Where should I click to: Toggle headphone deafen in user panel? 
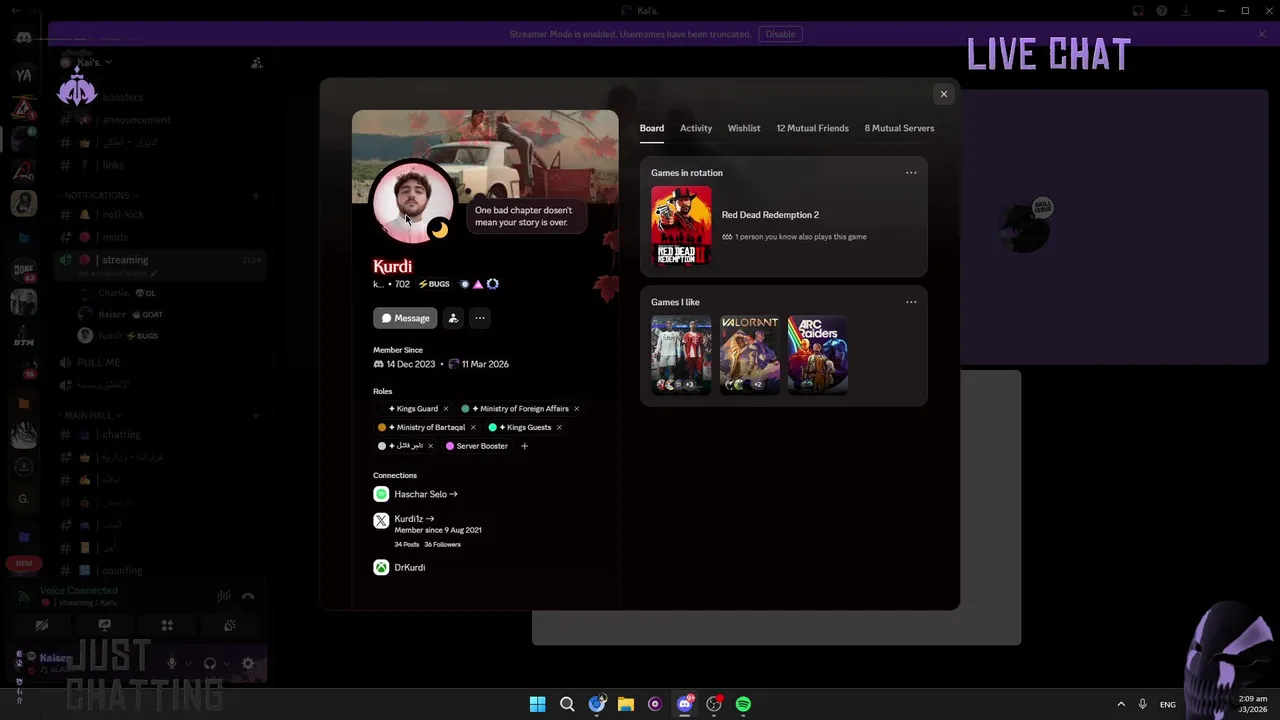click(210, 663)
